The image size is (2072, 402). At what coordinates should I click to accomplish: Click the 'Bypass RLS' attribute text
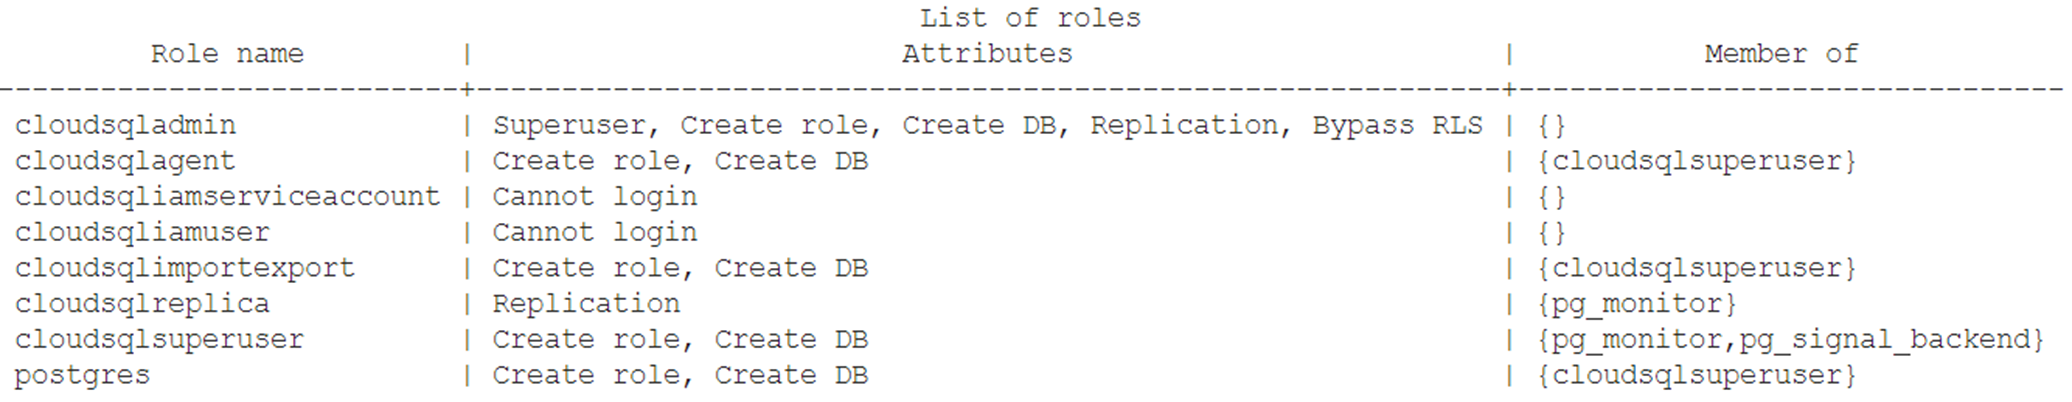click(x=1398, y=126)
